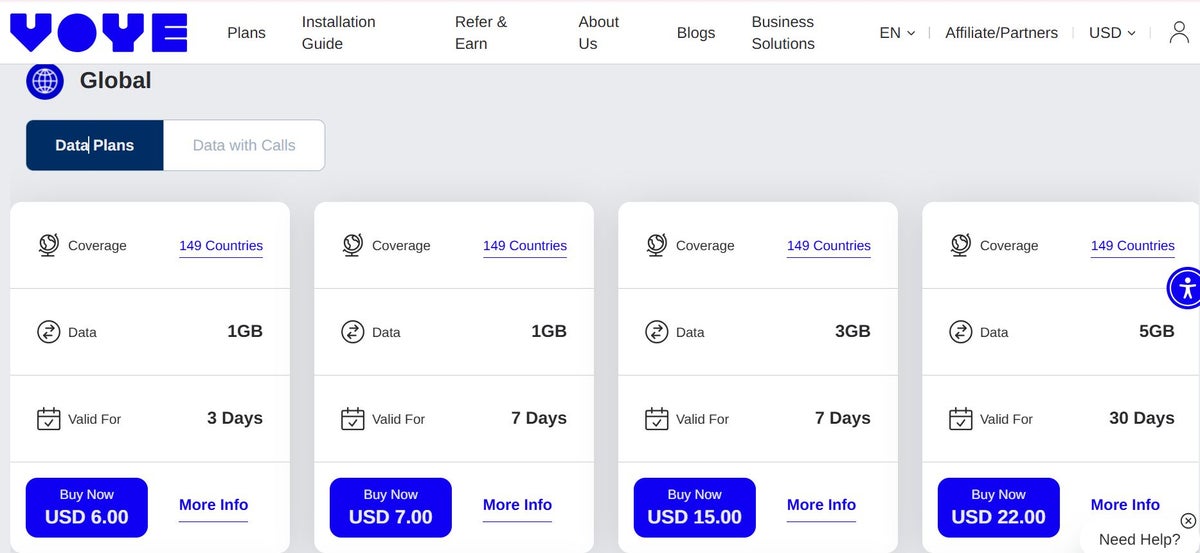
Task: Switch to the Data with Calls tab
Action: click(x=244, y=145)
